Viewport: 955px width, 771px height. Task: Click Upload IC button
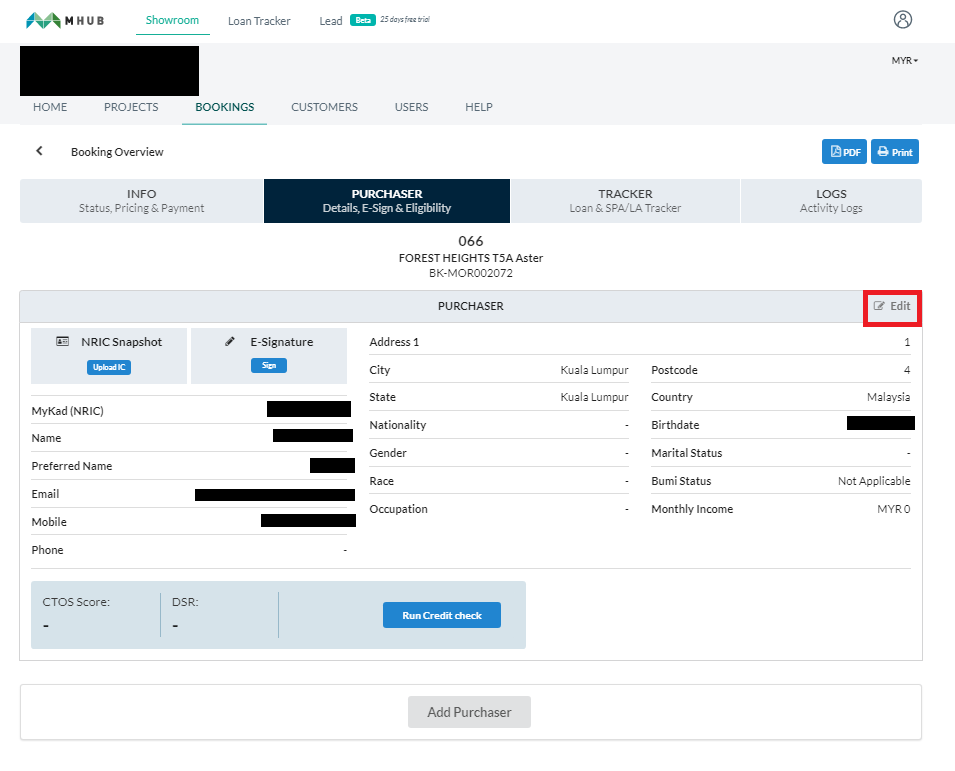tap(109, 367)
